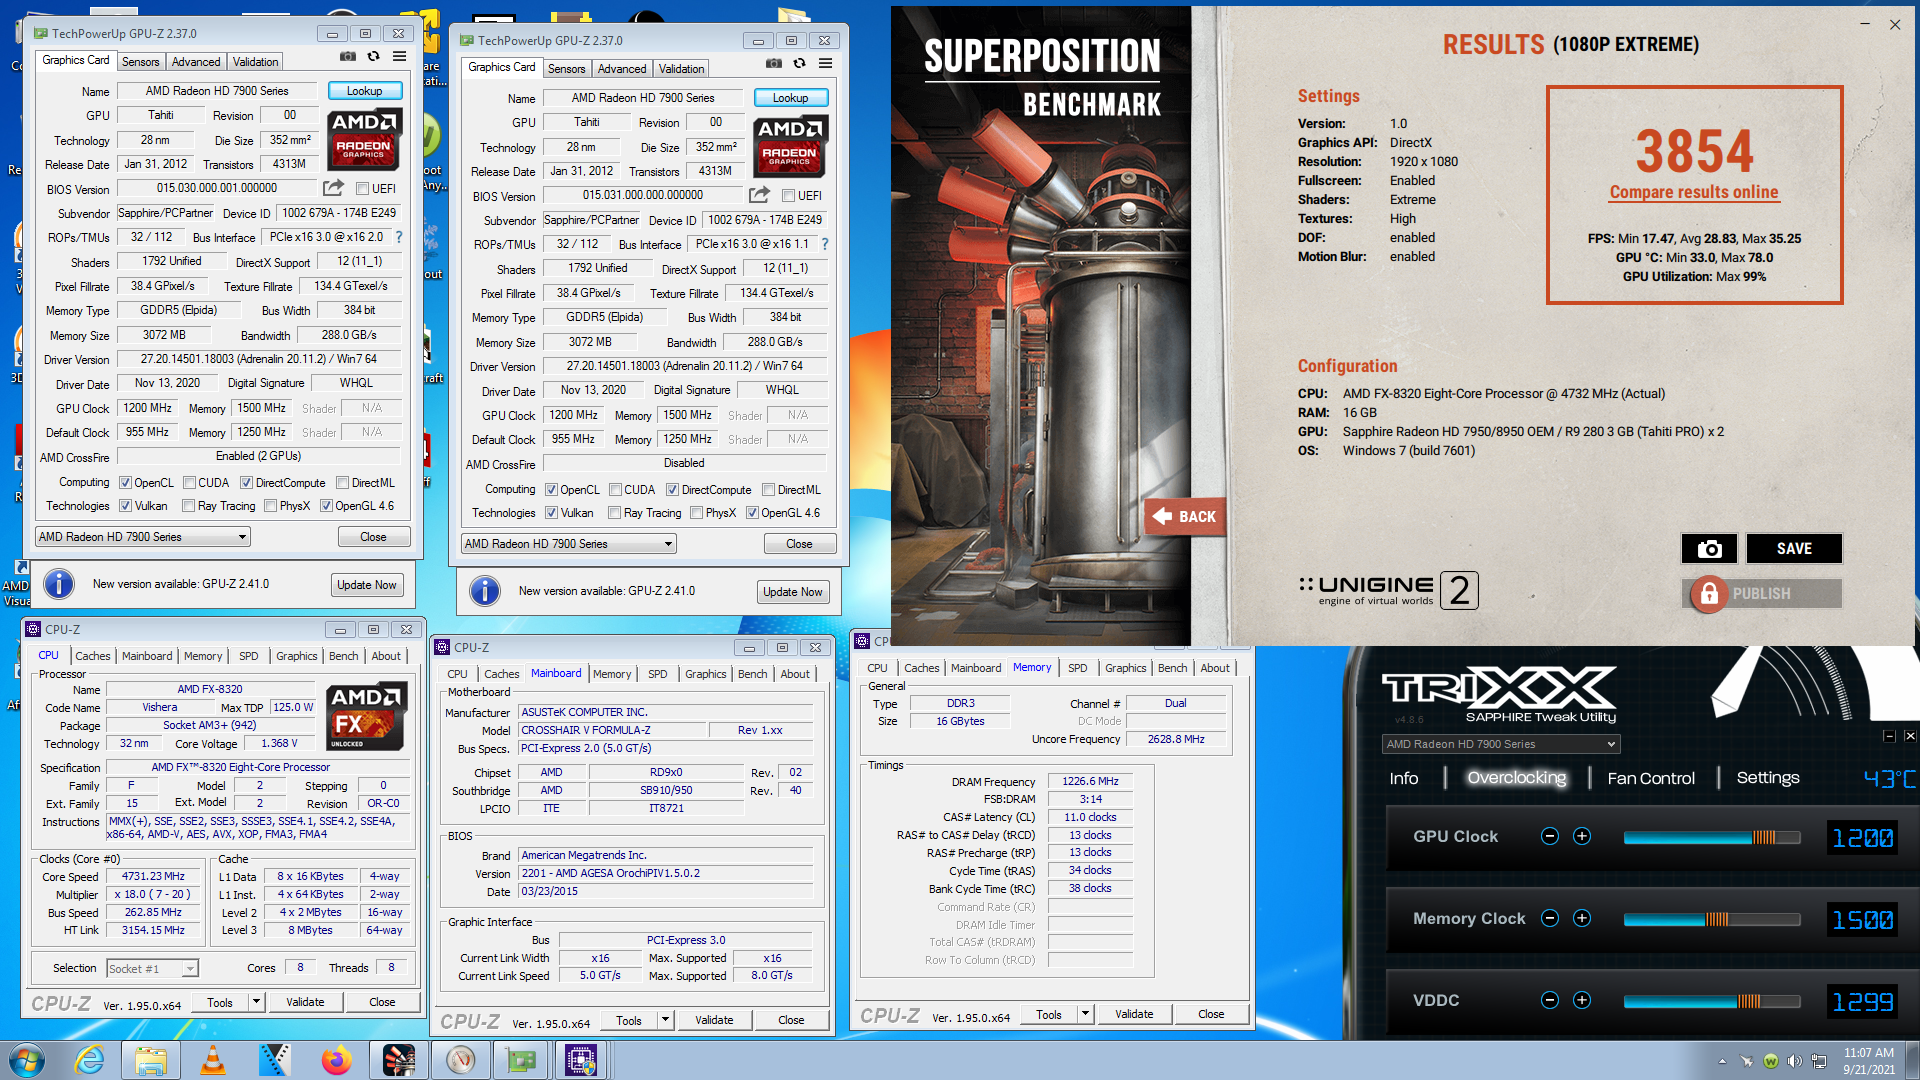Click the refresh icon in right GPU-Z window
The height and width of the screenshot is (1080, 1920).
pos(799,63)
